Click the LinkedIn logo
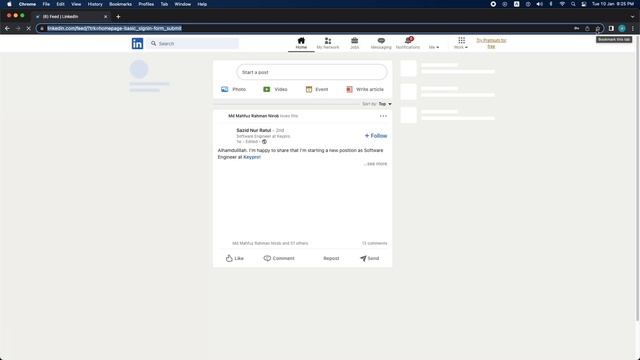 (x=137, y=43)
